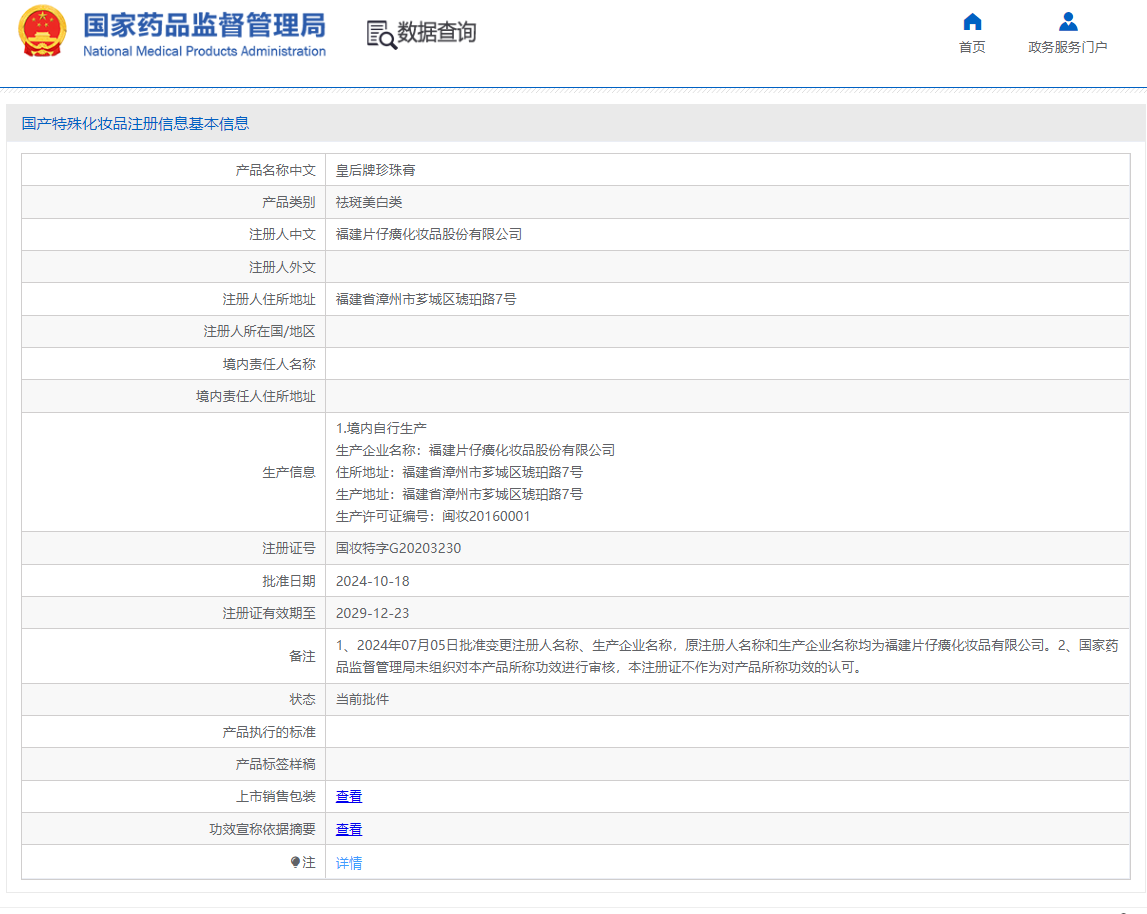The image size is (1147, 914).
Task: Click the 数据查询 magnifier document icon
Action: click(381, 34)
